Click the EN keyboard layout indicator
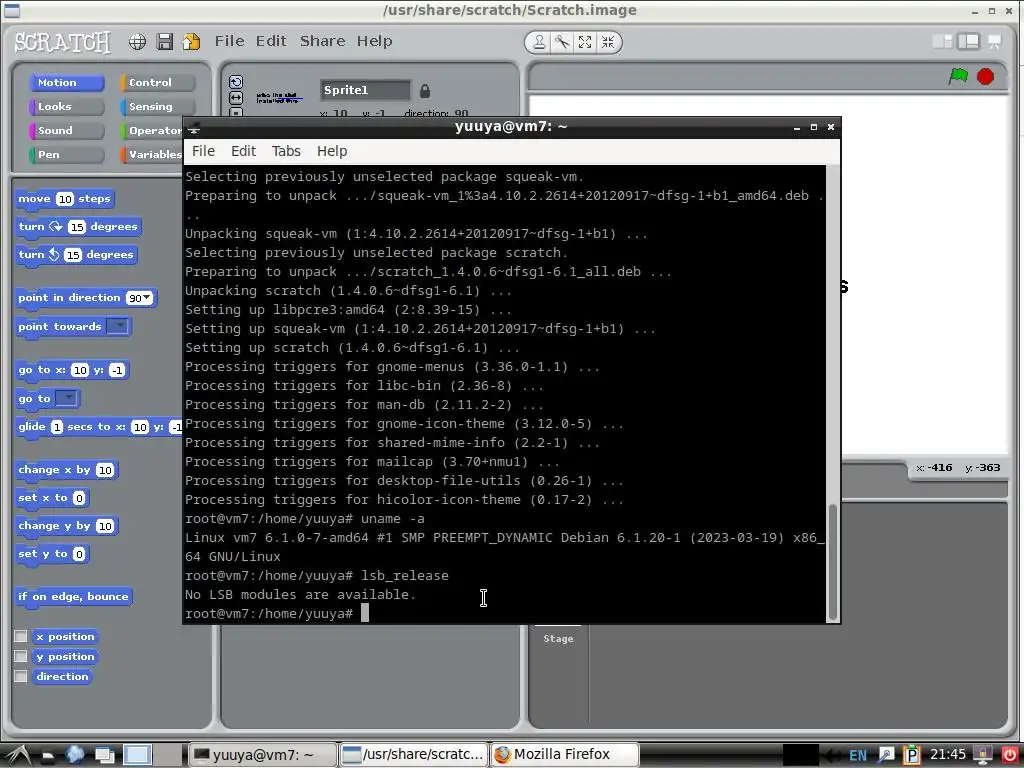1024x768 pixels. pyautogui.click(x=857, y=756)
